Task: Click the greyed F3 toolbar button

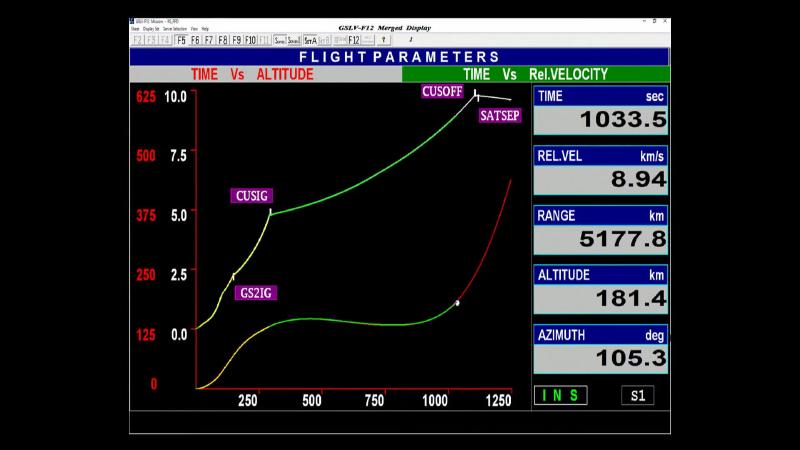Action: [x=152, y=40]
